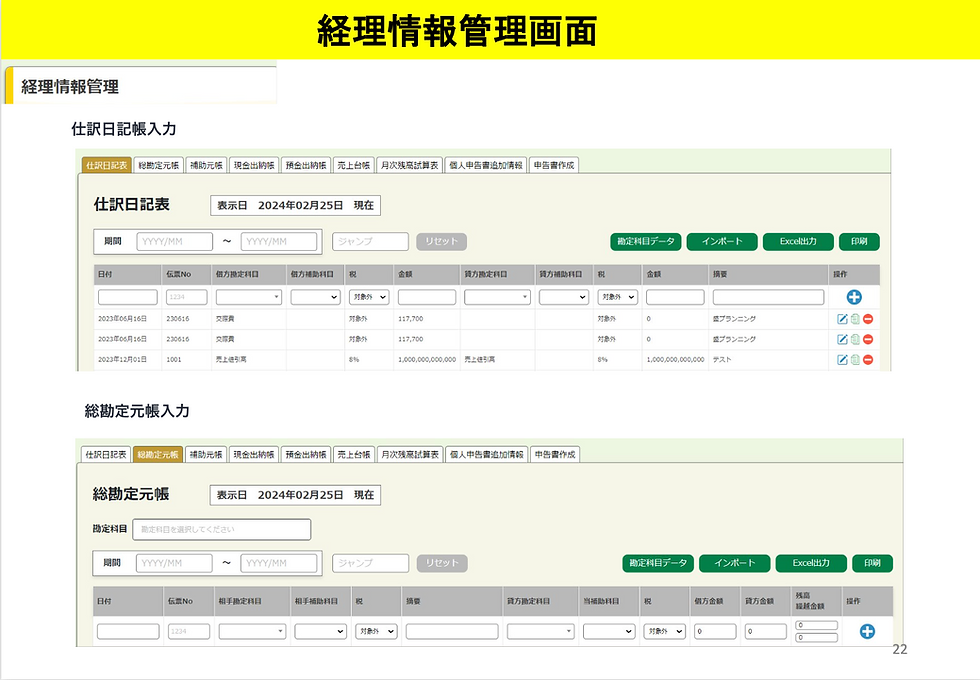The width and height of the screenshot is (980, 680).
Task: Open the 当補助科目 dropdown in 総勘定元帳
Action: pos(609,631)
